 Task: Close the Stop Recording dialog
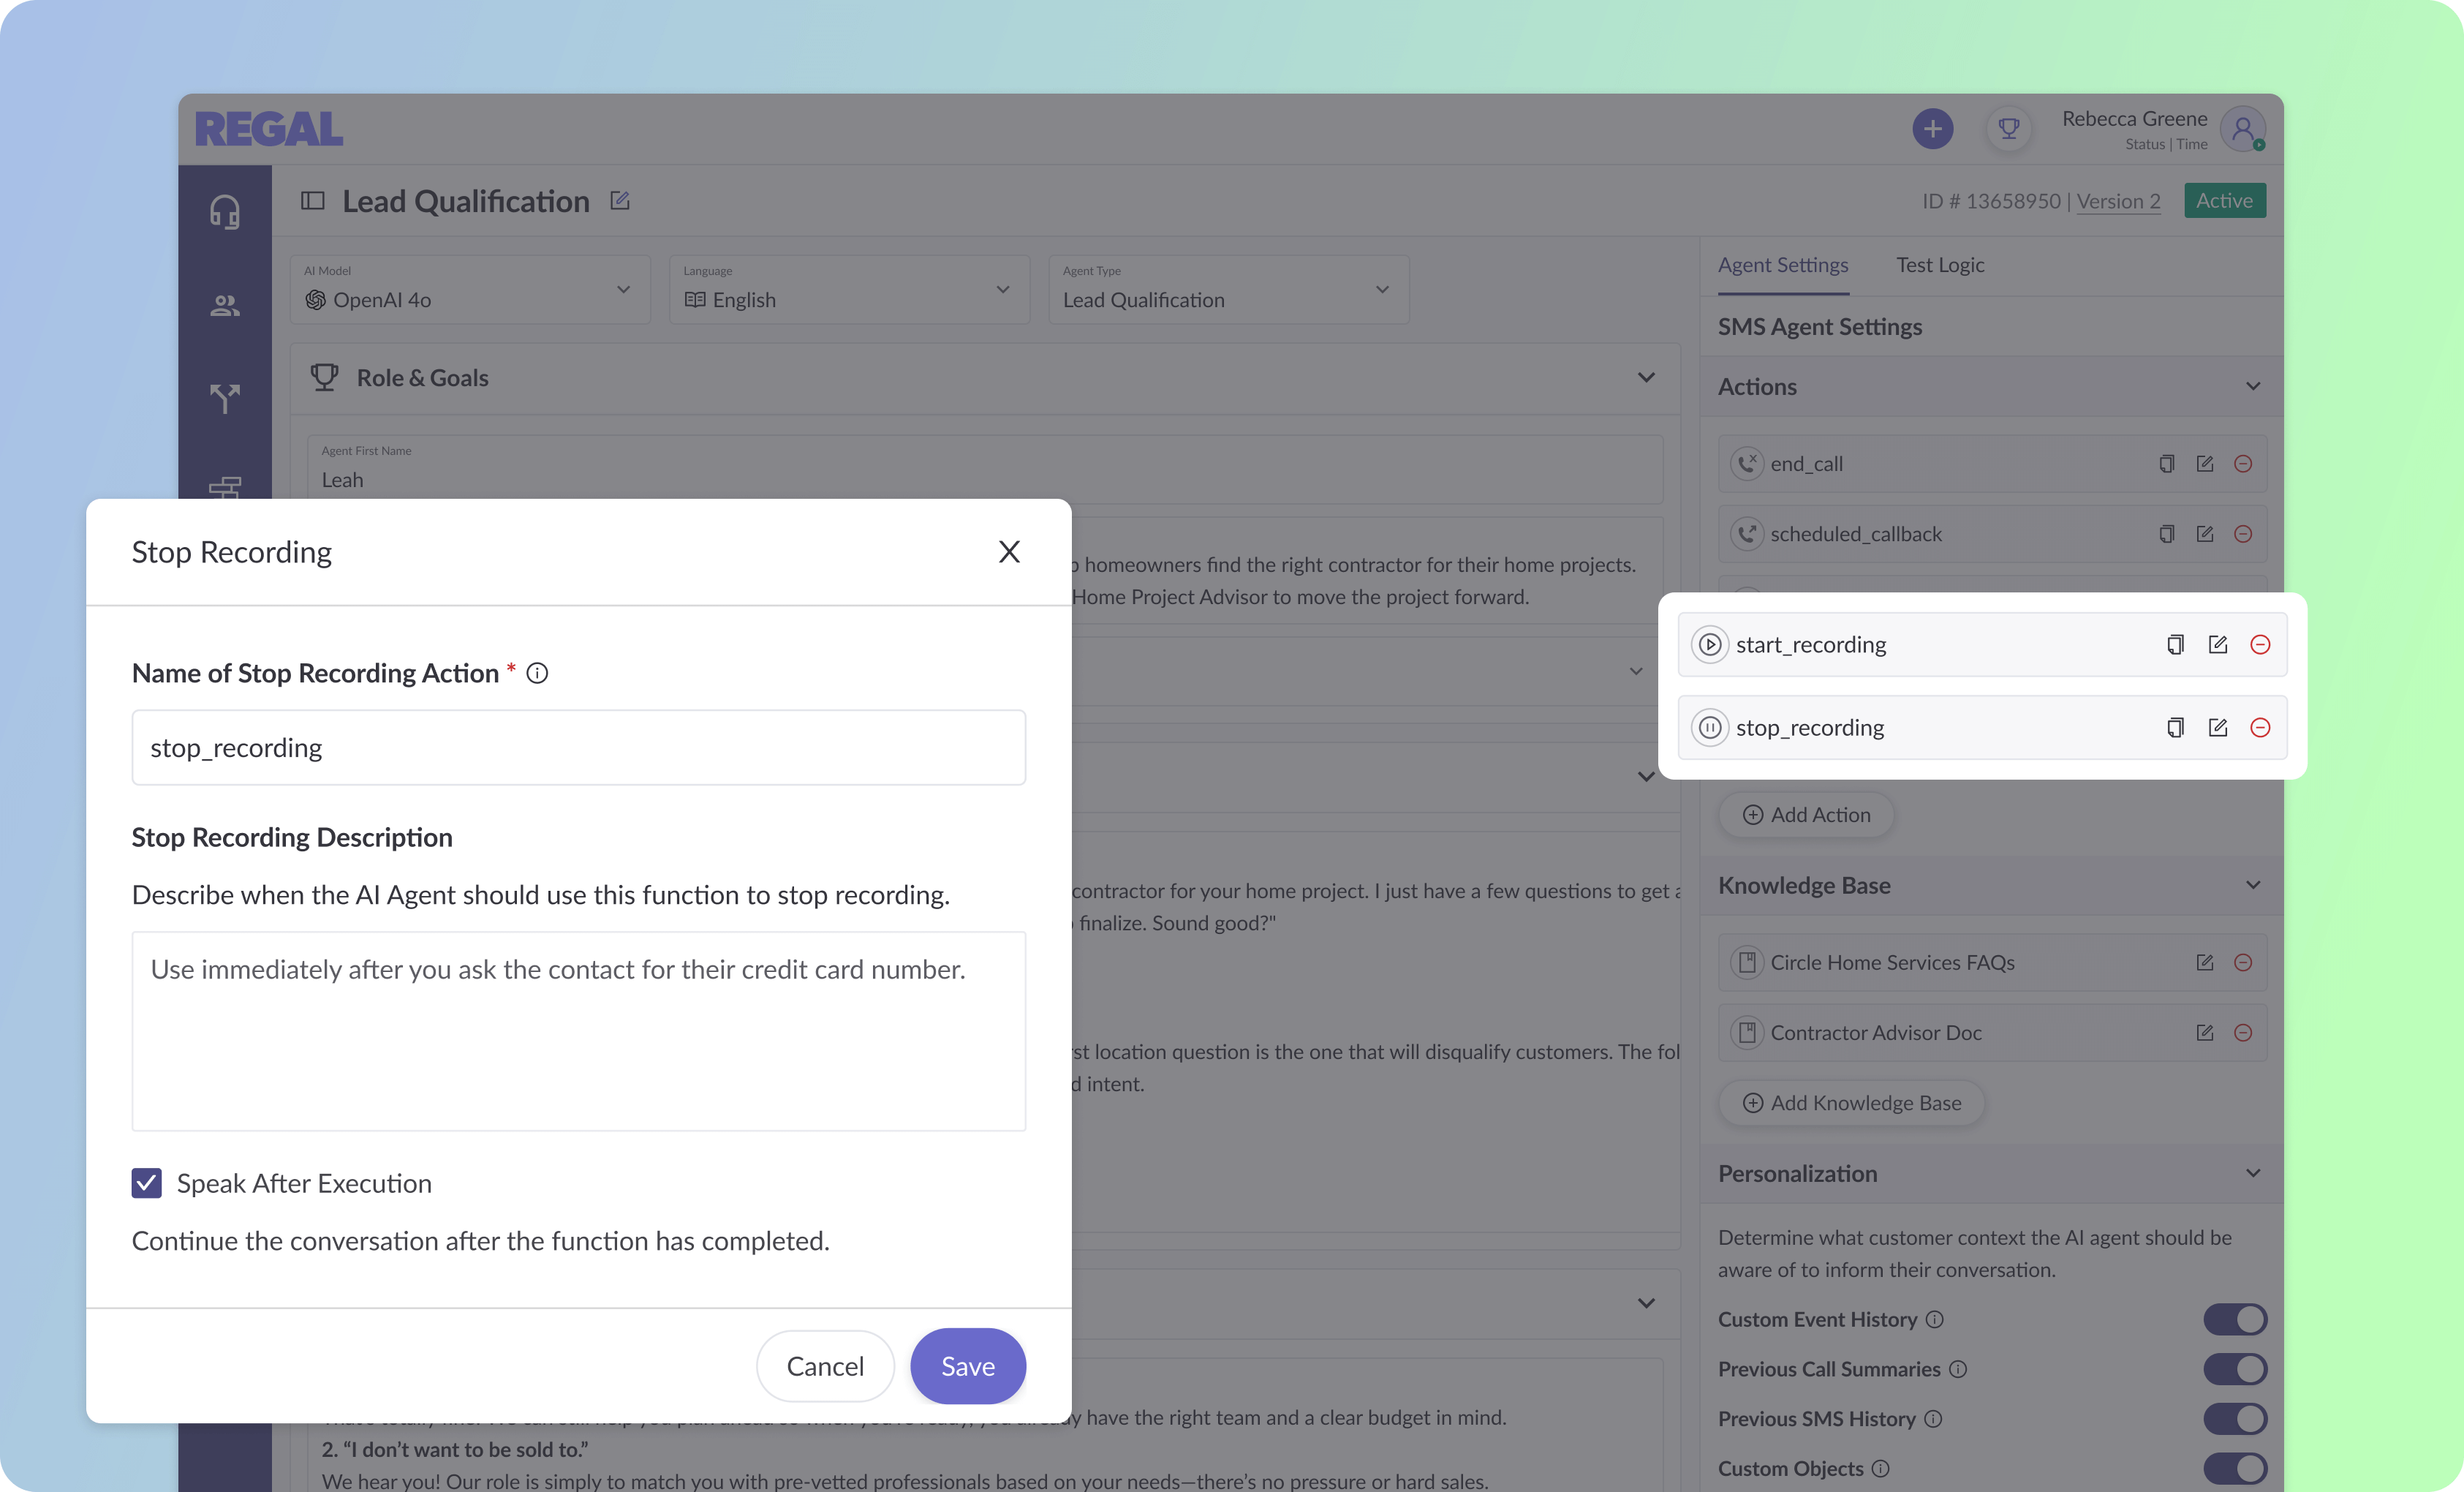click(1009, 553)
